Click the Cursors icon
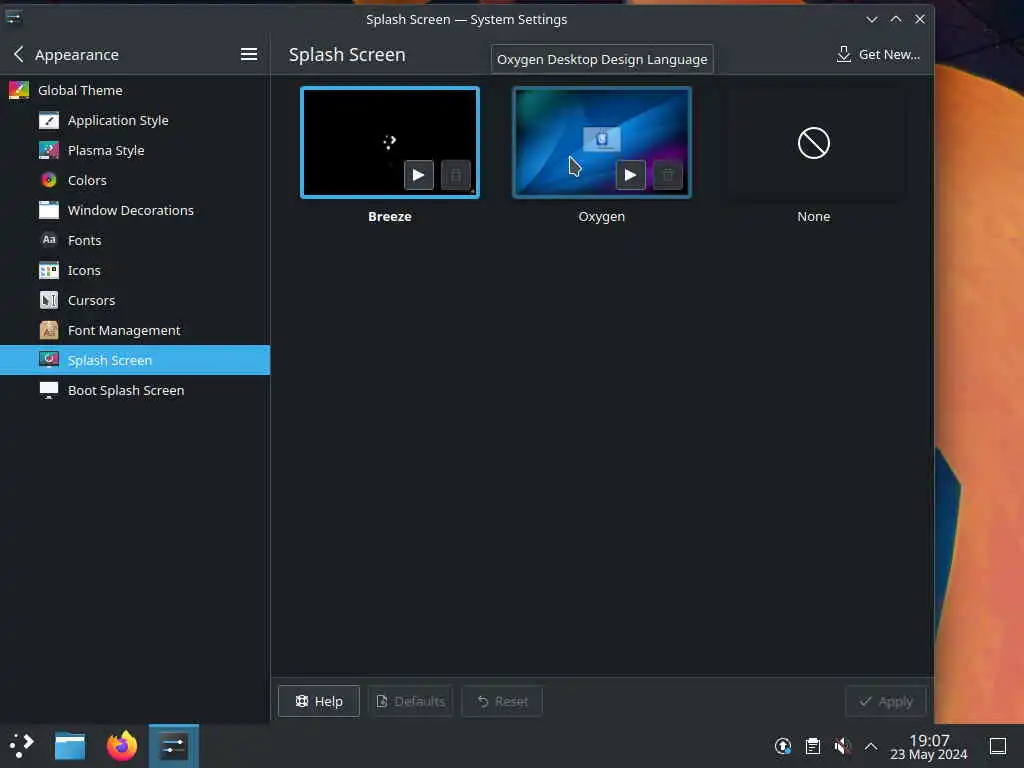1024x768 pixels. click(x=49, y=300)
